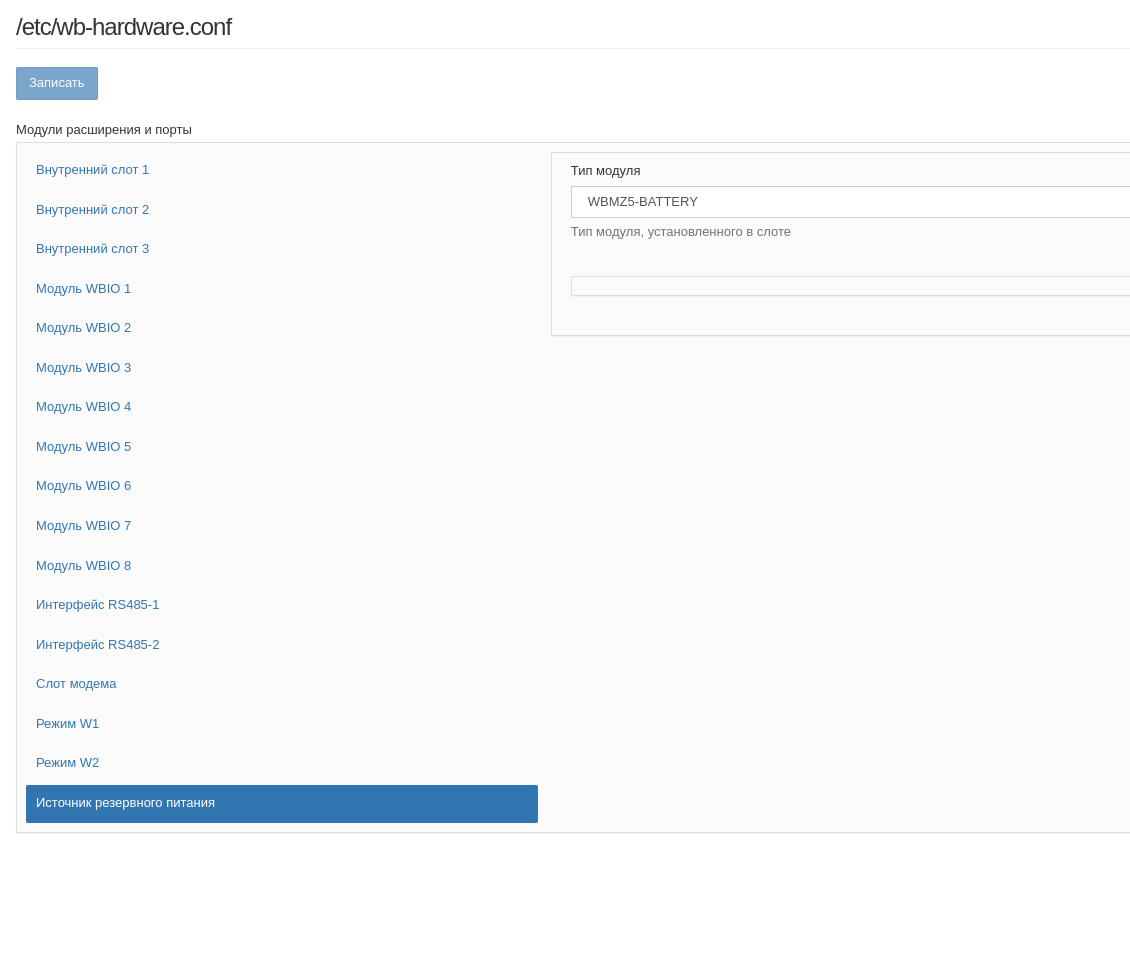Open Модуль WBIO 2 entry
The height and width of the screenshot is (966, 1130).
(83, 328)
